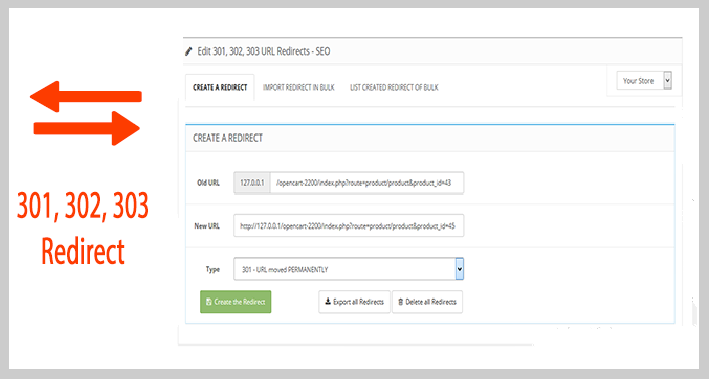Switch to Create a Redirect tab

pyautogui.click(x=220, y=87)
